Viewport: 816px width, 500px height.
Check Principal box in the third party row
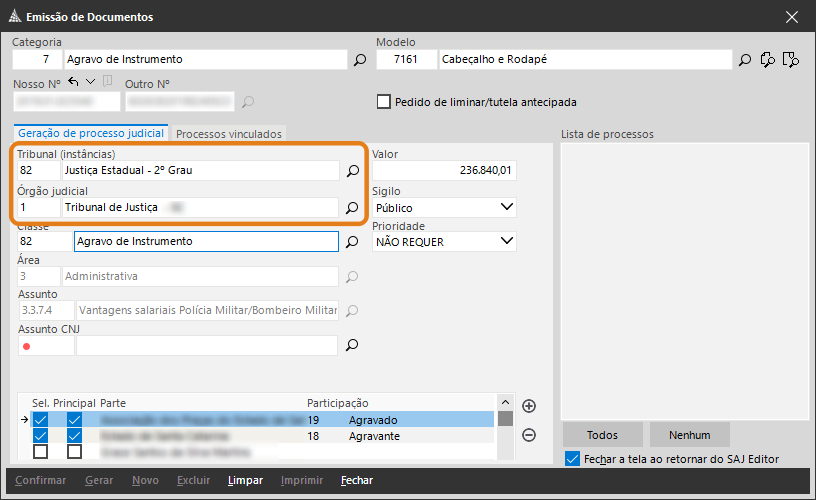pos(74,452)
